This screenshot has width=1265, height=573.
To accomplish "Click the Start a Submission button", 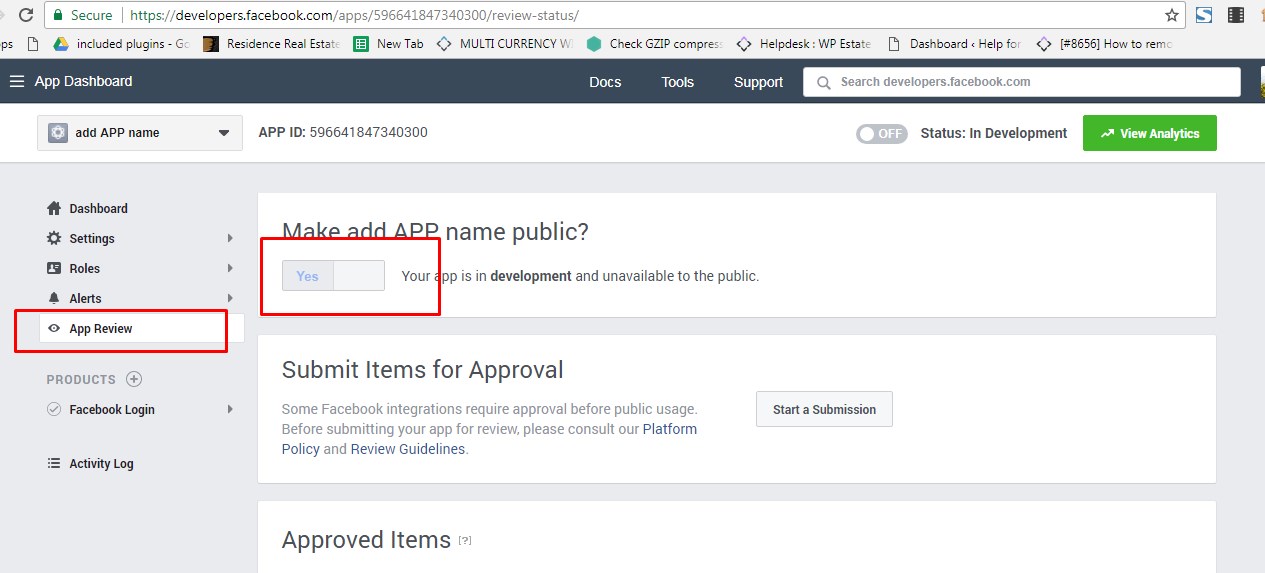I will pos(824,409).
